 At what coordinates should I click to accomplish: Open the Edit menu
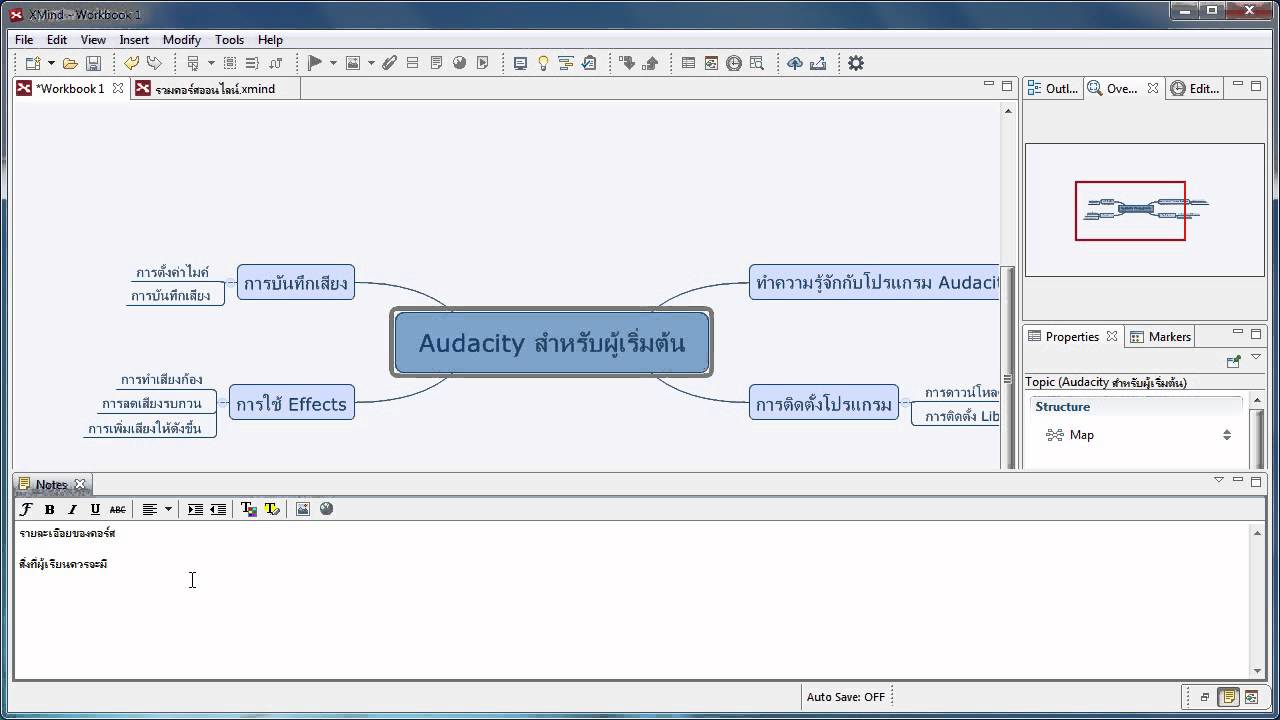(57, 40)
